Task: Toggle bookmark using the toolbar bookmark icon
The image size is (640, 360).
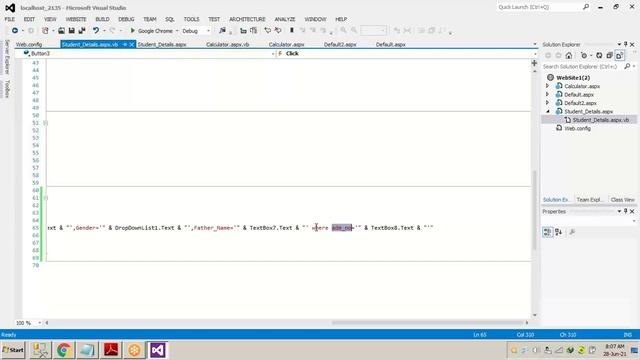Action: tap(291, 31)
